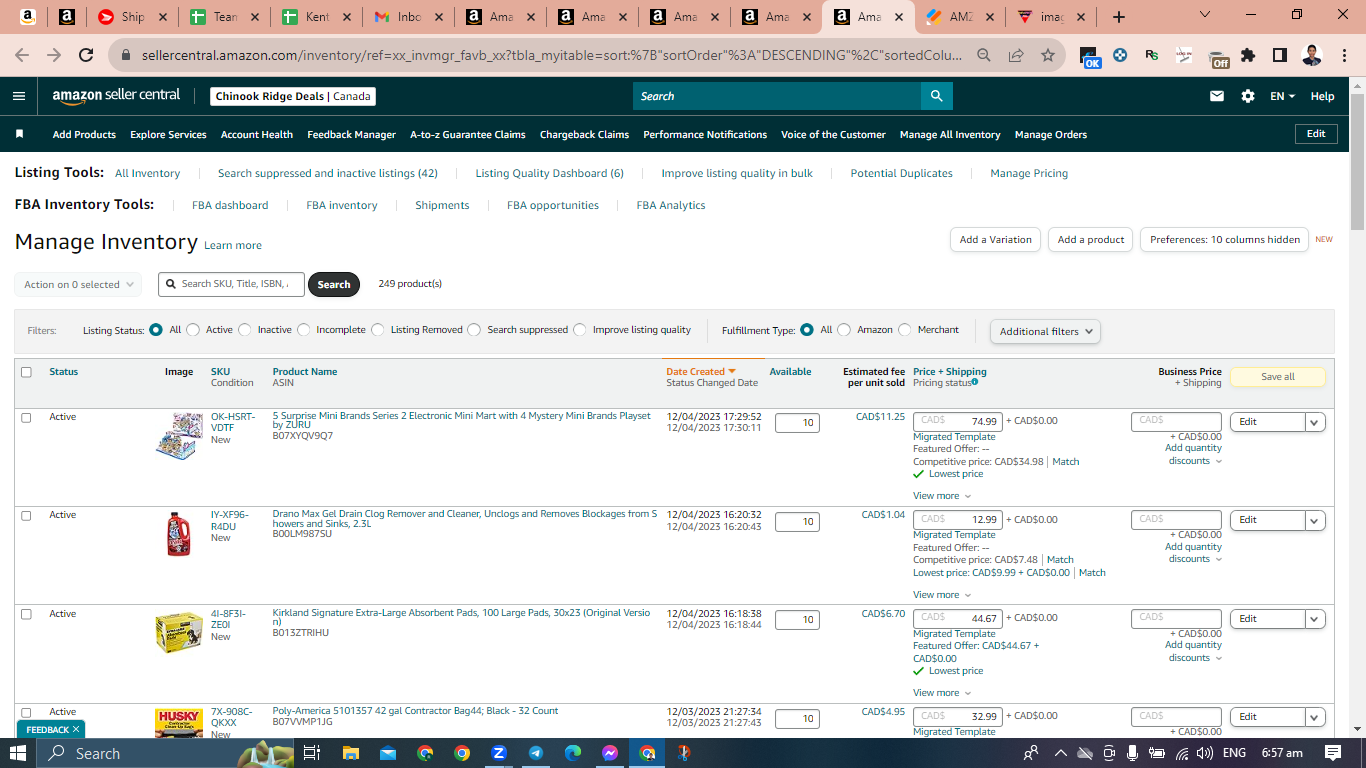Choose the Inactive listing status radio
This screenshot has height=768, width=1366.
(245, 330)
